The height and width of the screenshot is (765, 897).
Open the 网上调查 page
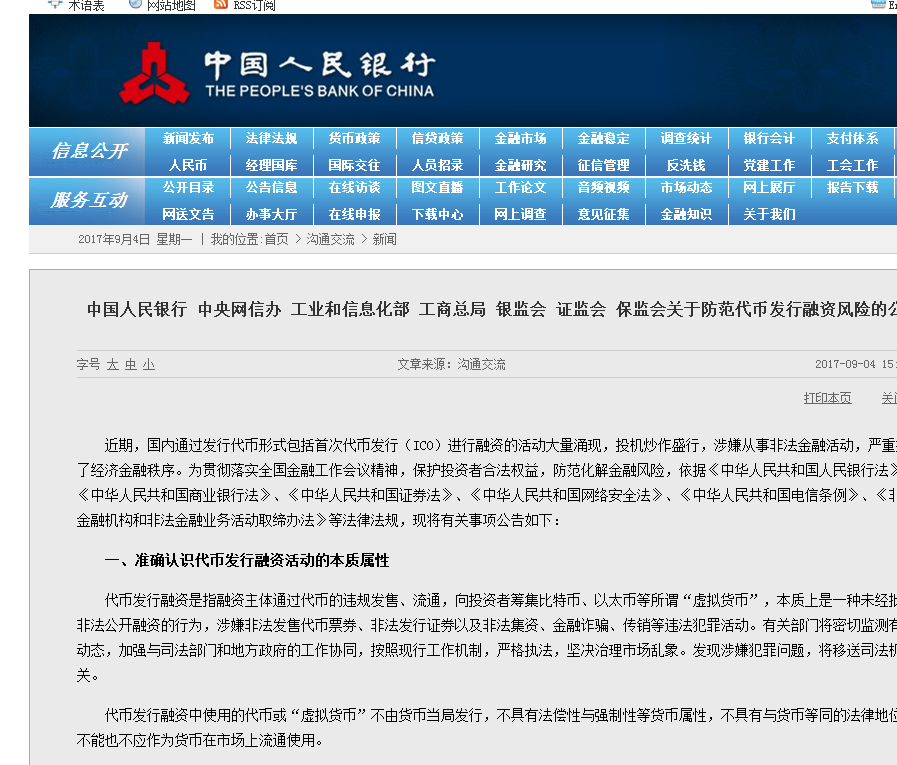tap(521, 215)
